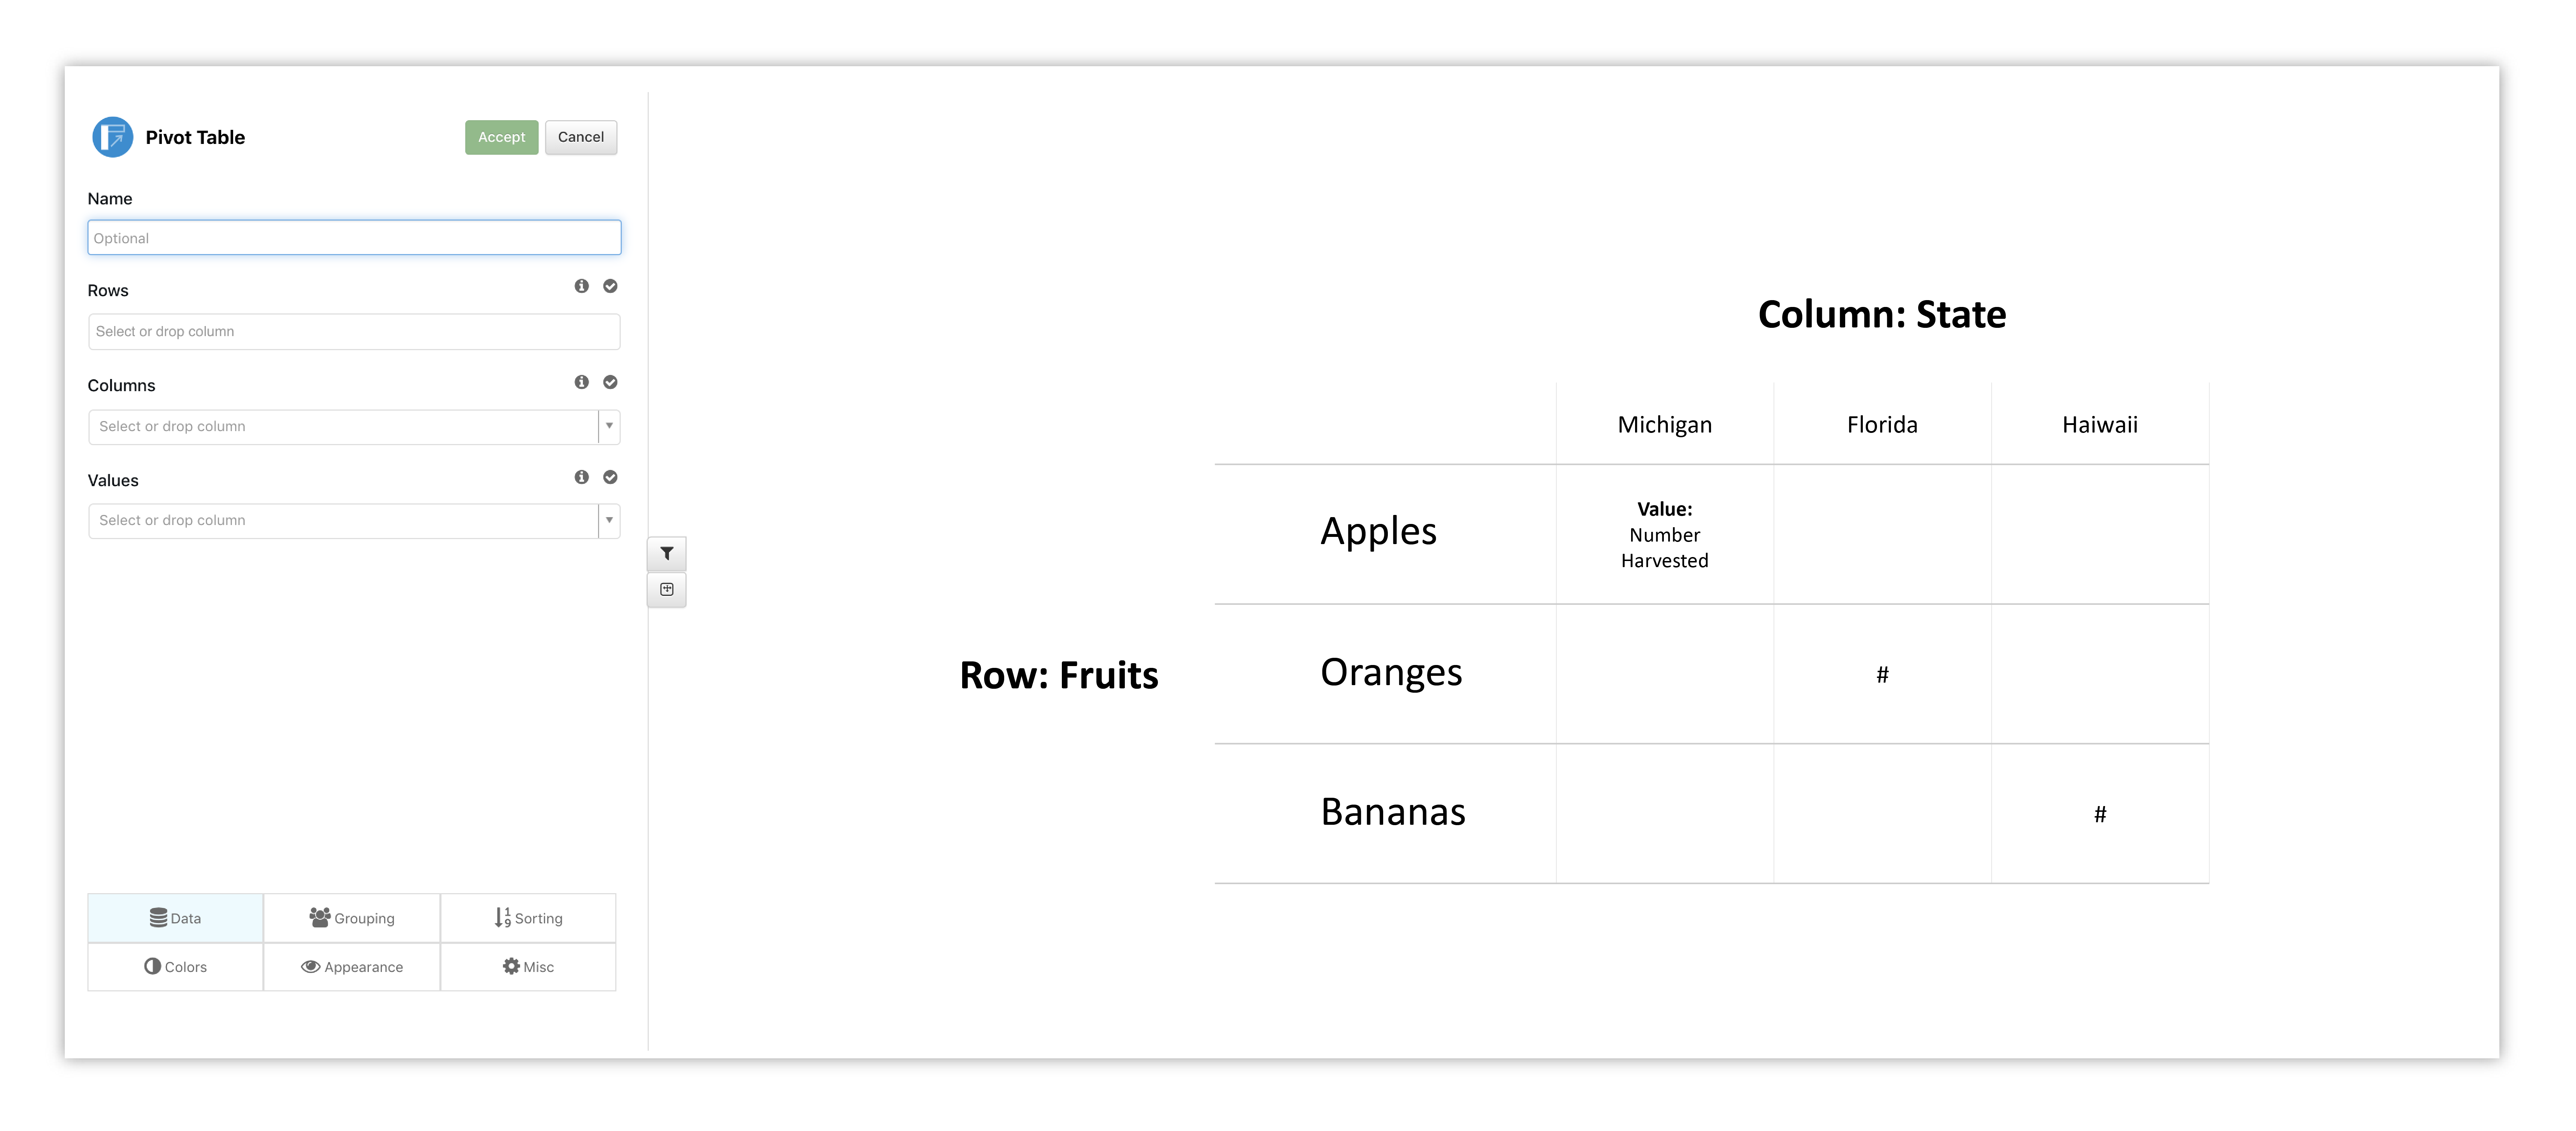Click the Cancel button
Image resolution: width=2576 pixels, height=1131 pixels.
[x=581, y=137]
